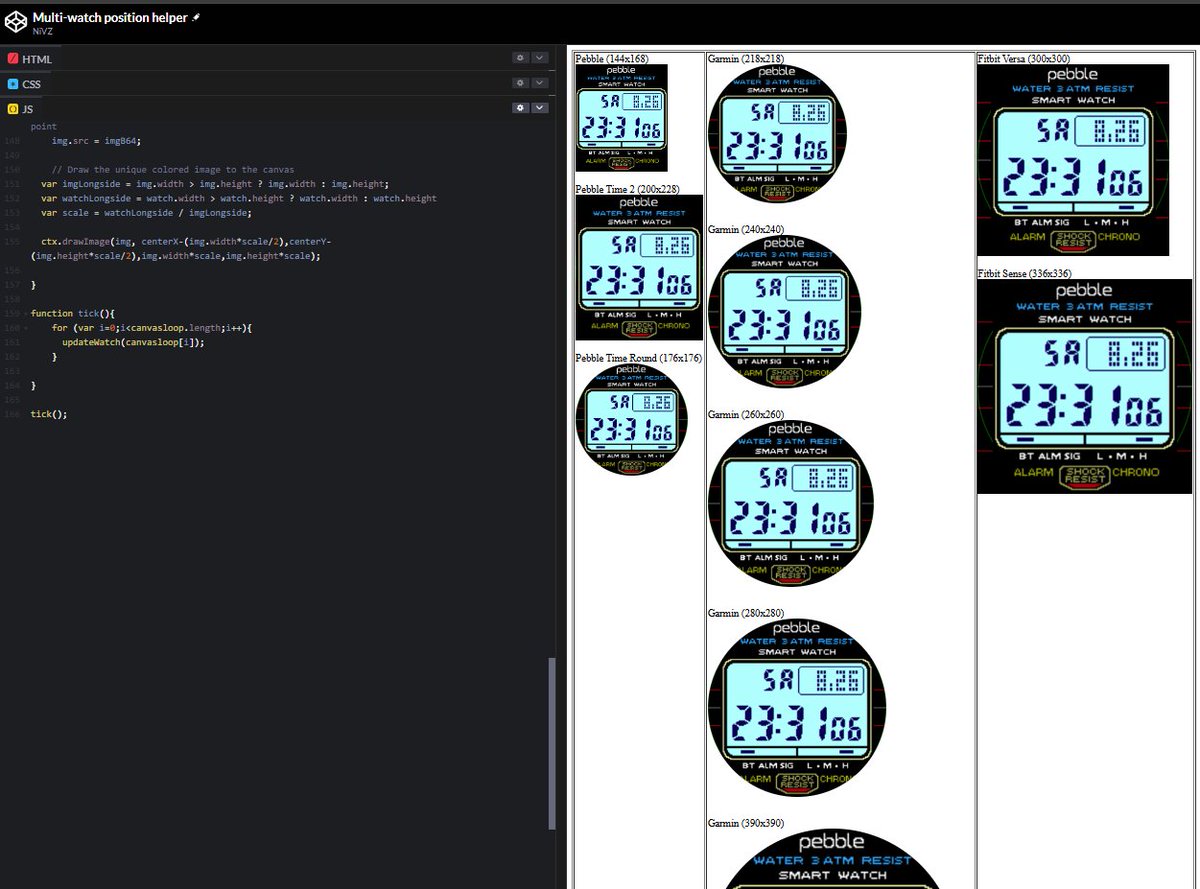Image resolution: width=1200 pixels, height=889 pixels.
Task: Click the function tick() declaration line
Action: tap(73, 313)
